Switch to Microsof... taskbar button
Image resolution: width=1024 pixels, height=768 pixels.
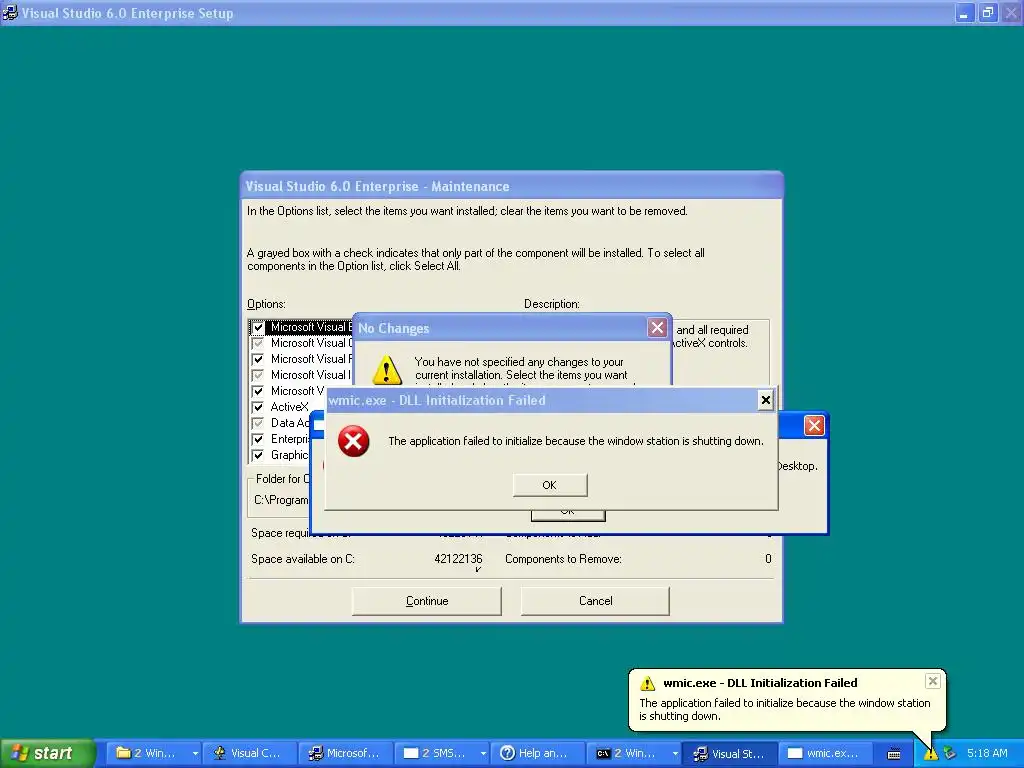345,754
